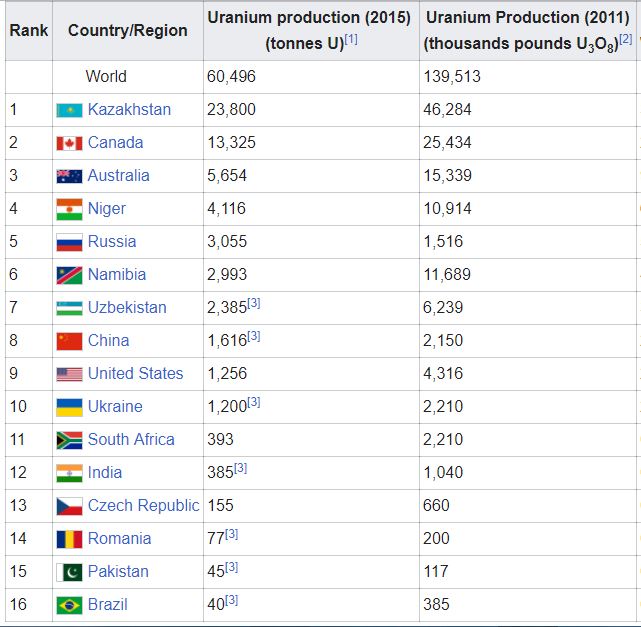Click the Pakistan flag icon
641x627 pixels.
point(69,572)
